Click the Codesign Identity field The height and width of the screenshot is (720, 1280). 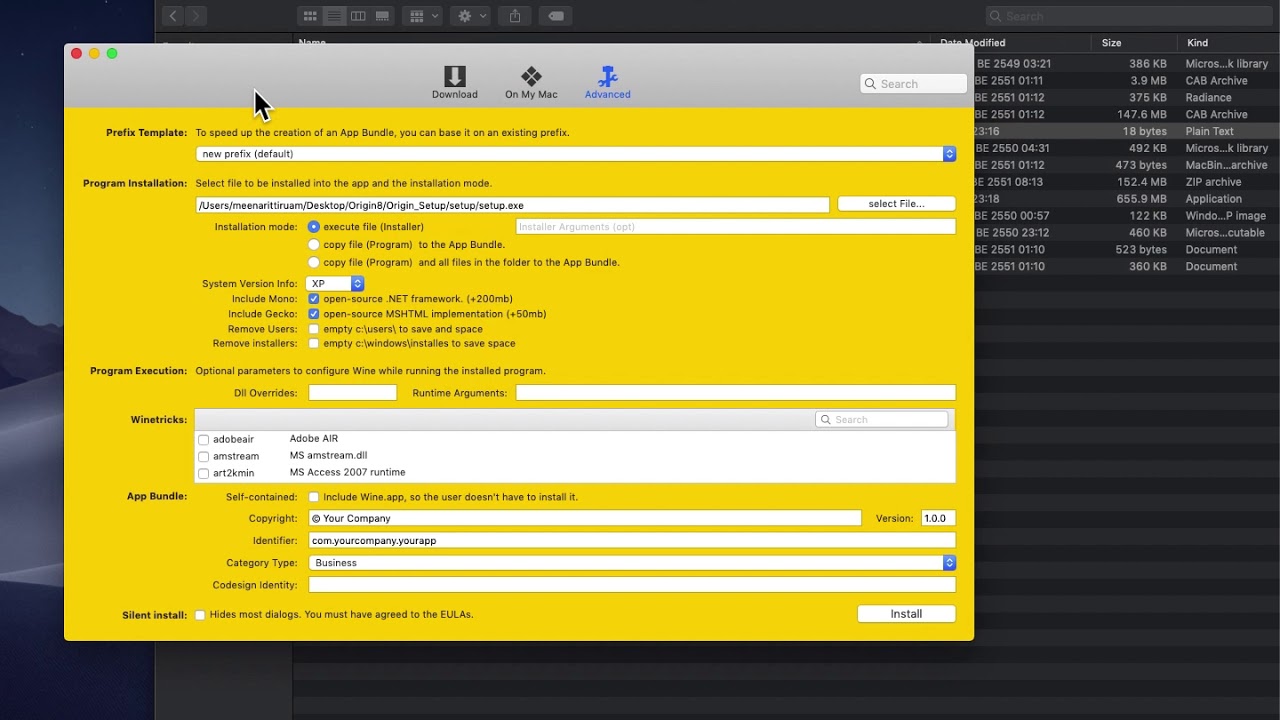point(632,585)
